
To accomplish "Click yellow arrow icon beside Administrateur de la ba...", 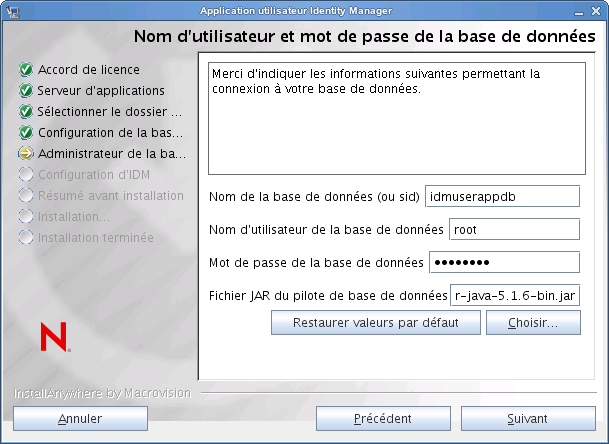I will click(x=26, y=153).
